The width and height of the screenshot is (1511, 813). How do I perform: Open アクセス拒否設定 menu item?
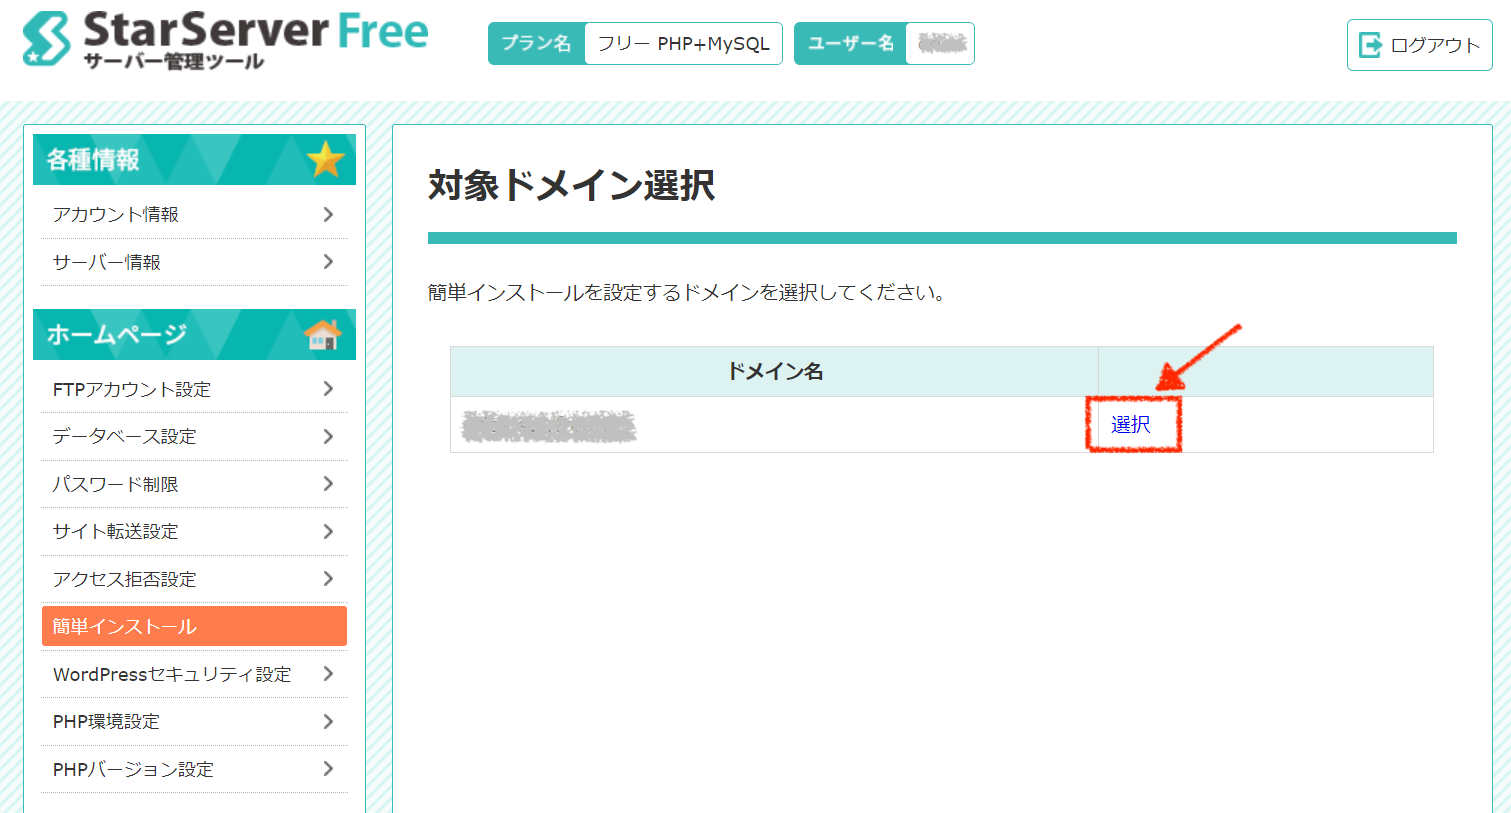point(194,579)
